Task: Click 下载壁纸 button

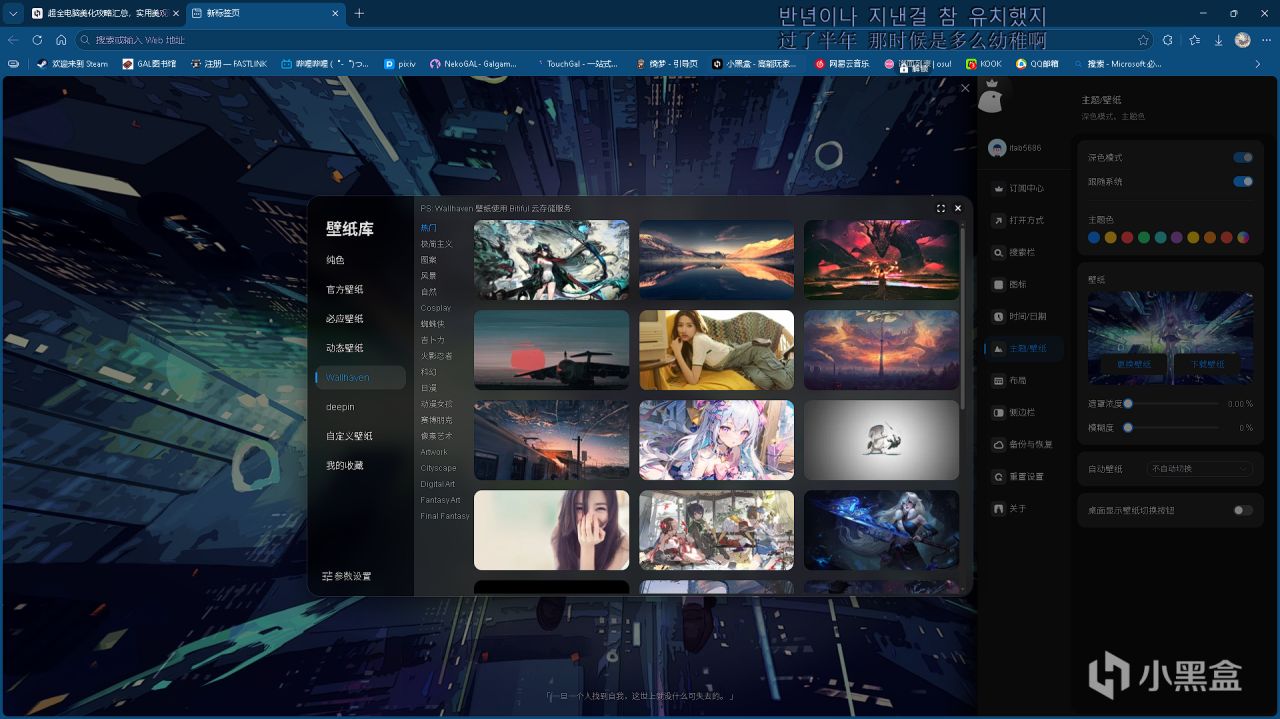Action: (x=1207, y=365)
